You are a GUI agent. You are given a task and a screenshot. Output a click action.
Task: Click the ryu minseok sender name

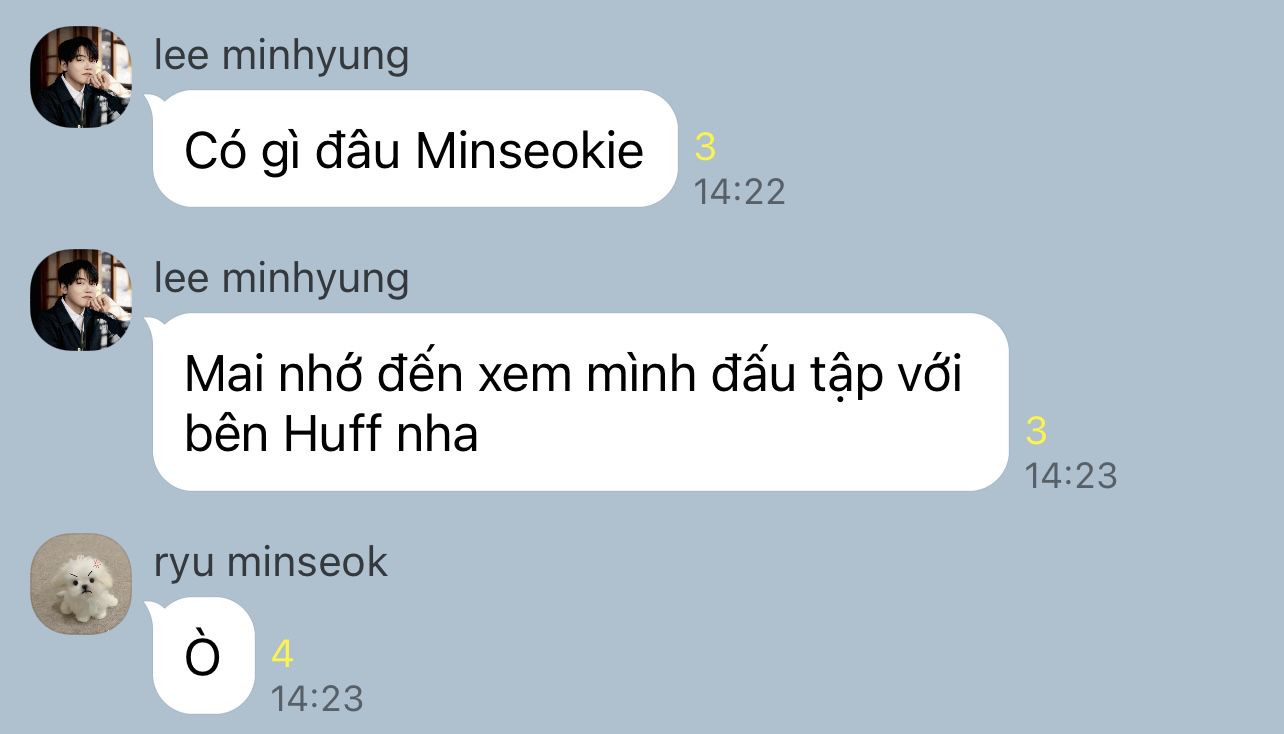[270, 562]
